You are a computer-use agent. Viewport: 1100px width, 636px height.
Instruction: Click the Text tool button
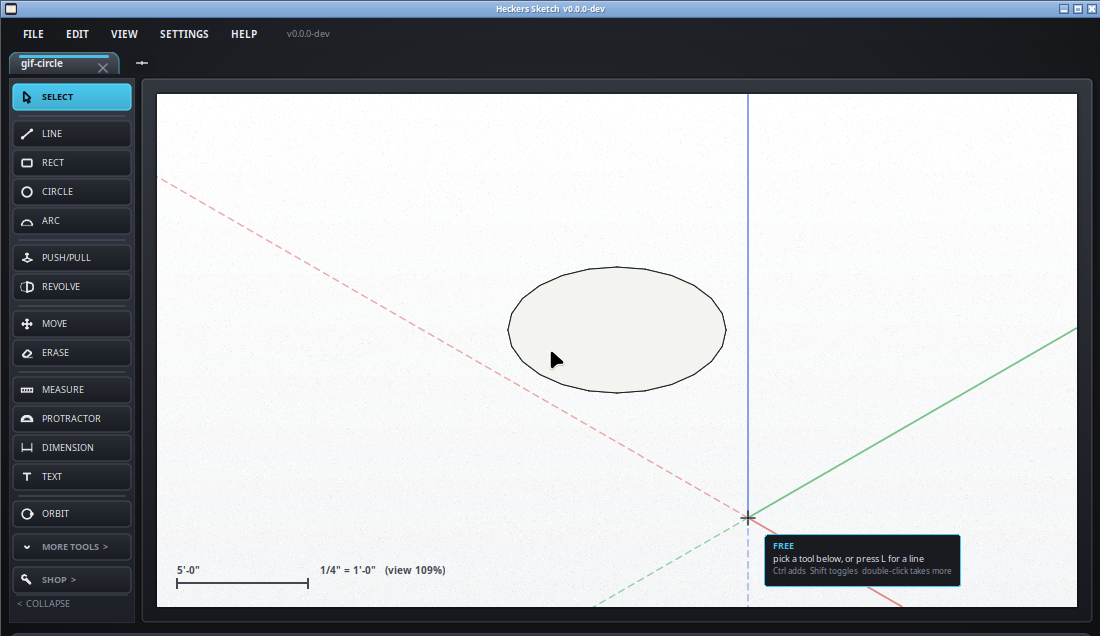point(72,476)
